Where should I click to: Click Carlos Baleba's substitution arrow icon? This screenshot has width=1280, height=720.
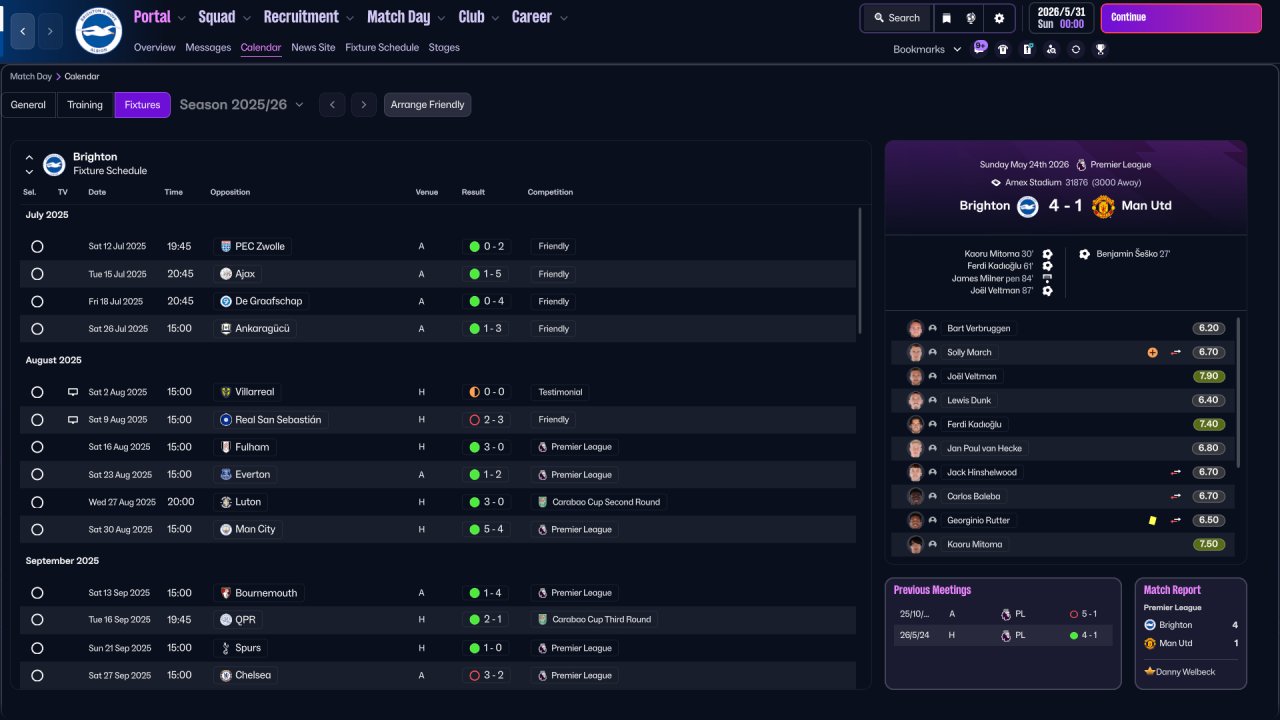click(x=1176, y=496)
